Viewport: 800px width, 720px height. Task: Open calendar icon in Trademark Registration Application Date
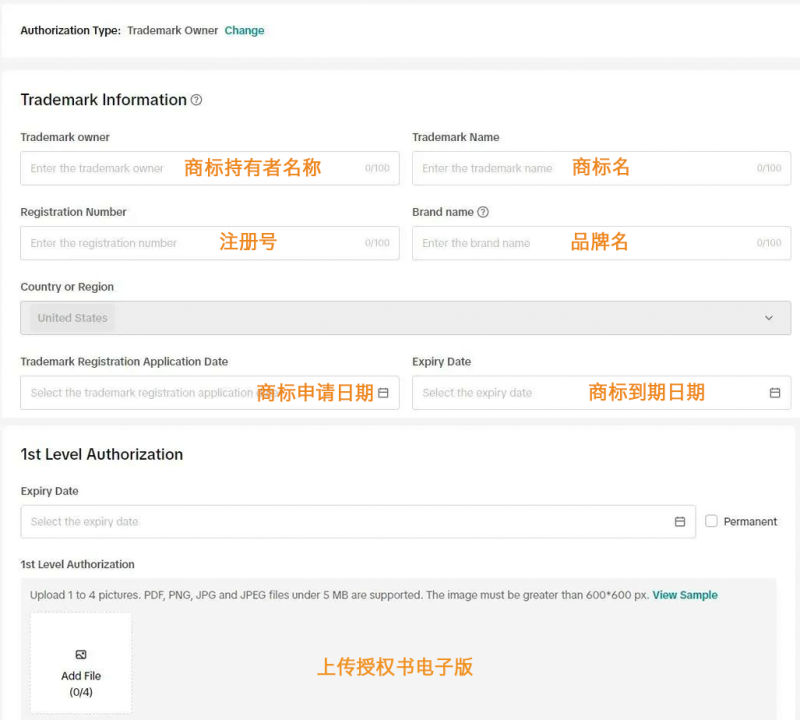point(383,393)
